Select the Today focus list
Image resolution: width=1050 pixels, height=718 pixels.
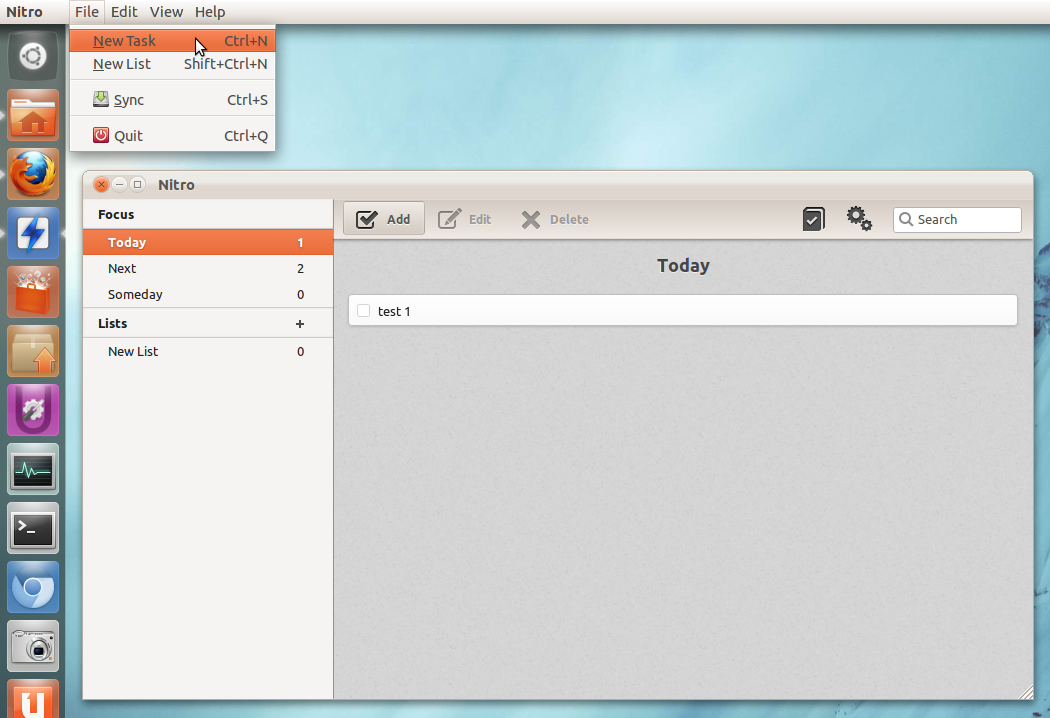point(208,242)
